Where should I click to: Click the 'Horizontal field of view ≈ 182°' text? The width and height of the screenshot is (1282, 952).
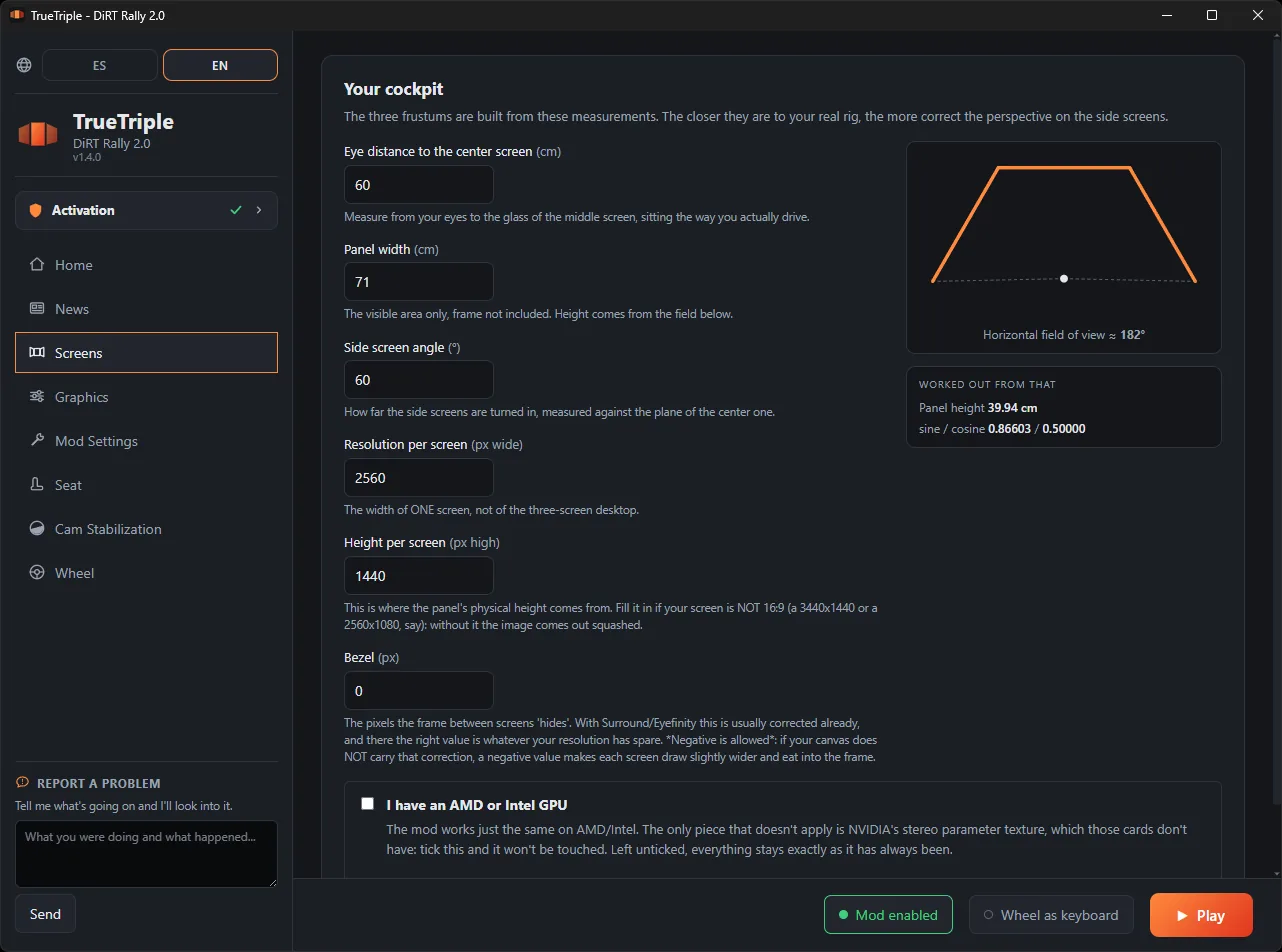(x=1064, y=335)
